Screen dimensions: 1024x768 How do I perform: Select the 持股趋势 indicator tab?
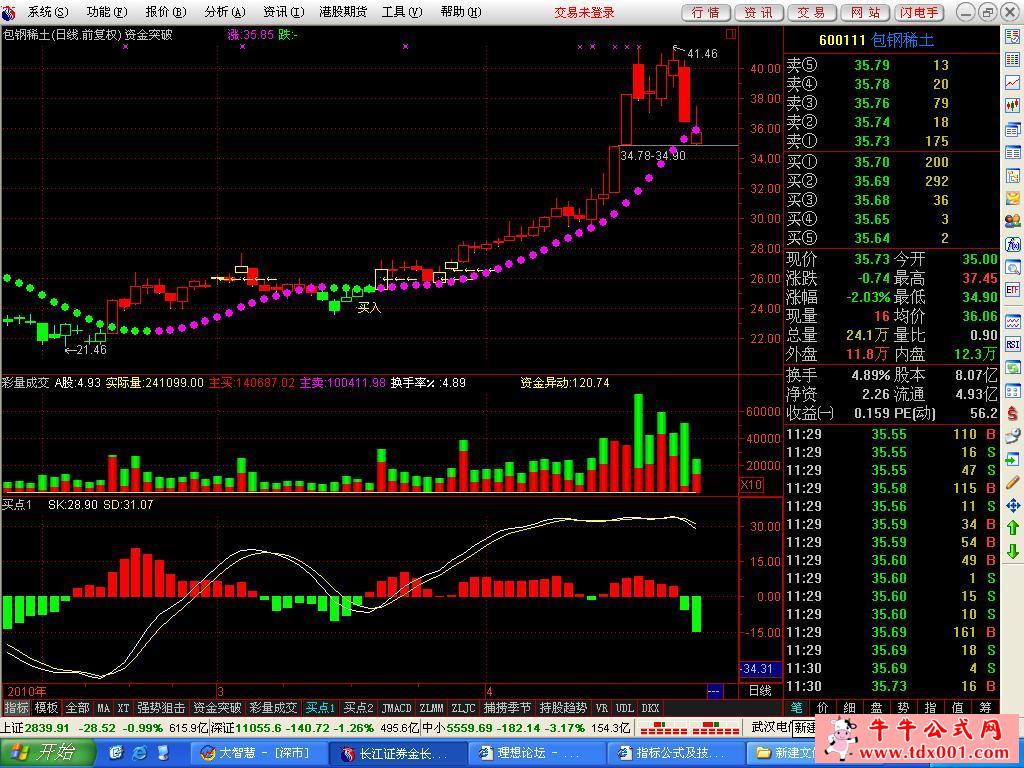click(x=564, y=708)
